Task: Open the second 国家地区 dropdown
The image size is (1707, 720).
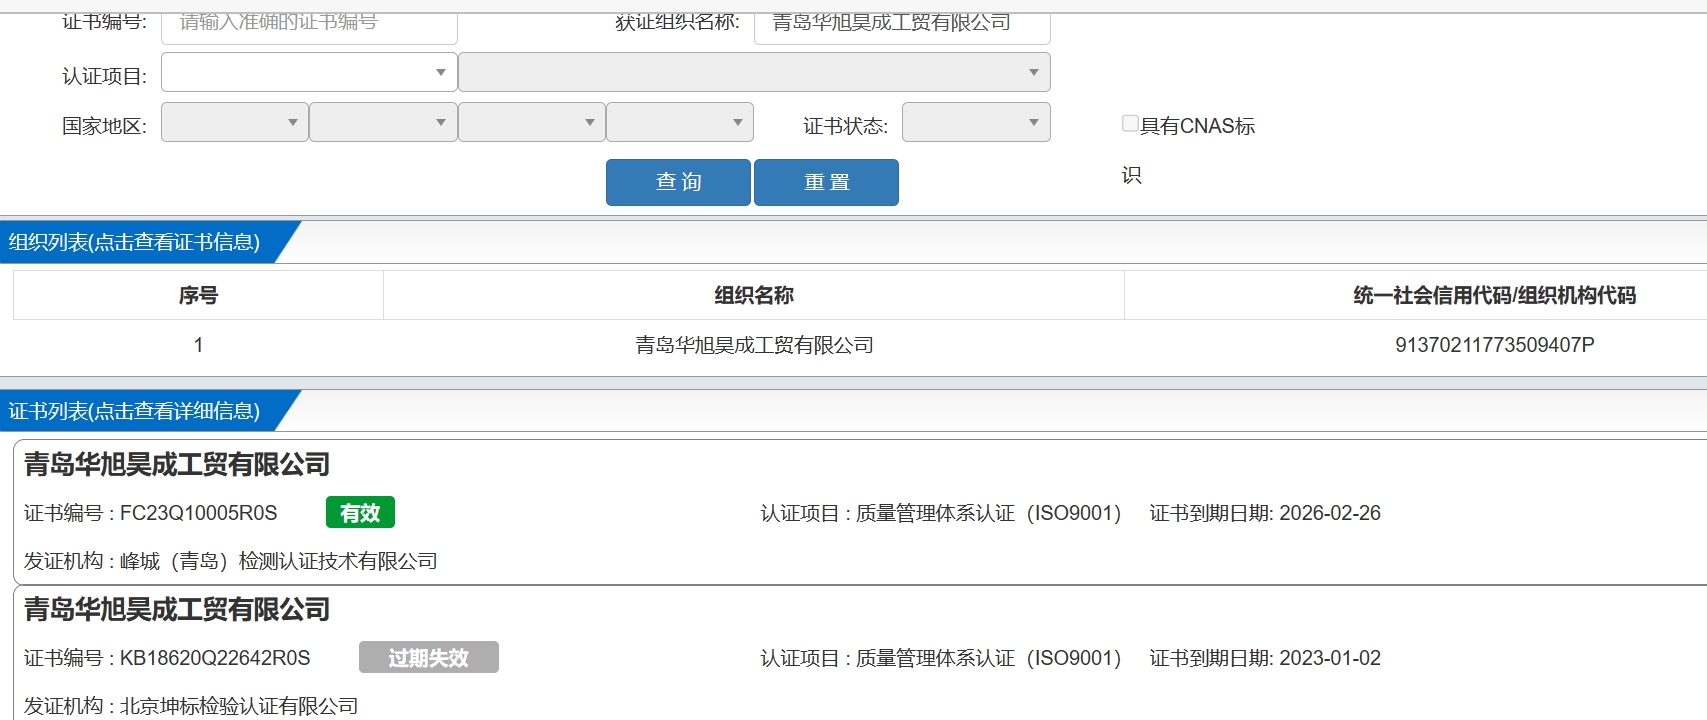Action: 383,122
